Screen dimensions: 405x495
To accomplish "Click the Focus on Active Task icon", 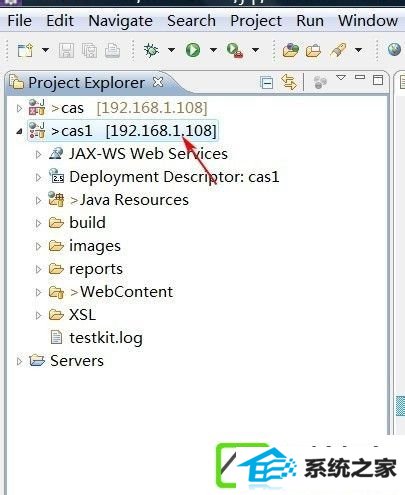I will [x=320, y=82].
